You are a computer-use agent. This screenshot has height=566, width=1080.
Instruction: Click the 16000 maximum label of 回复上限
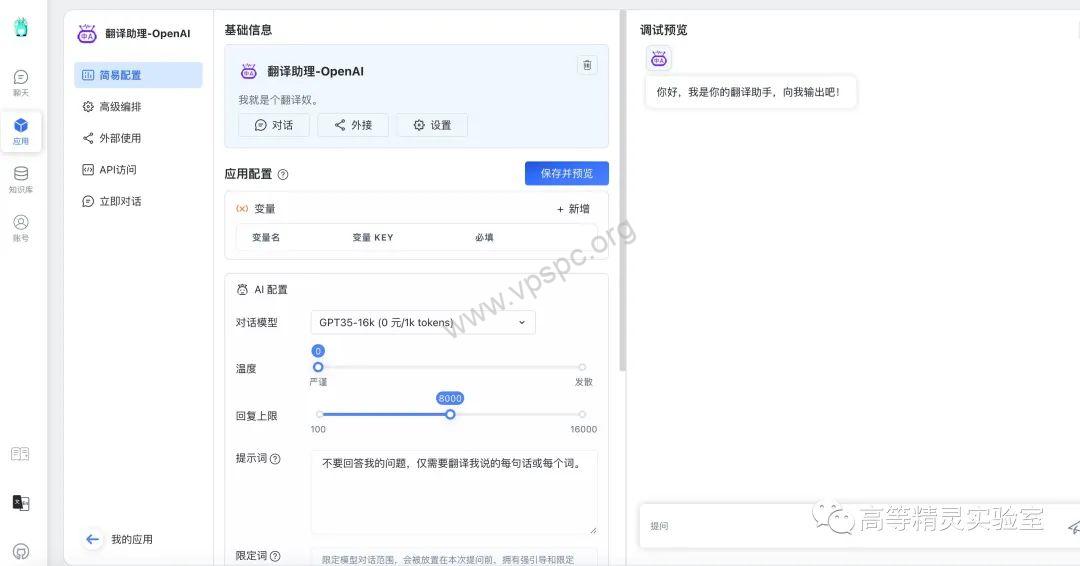tap(583, 429)
